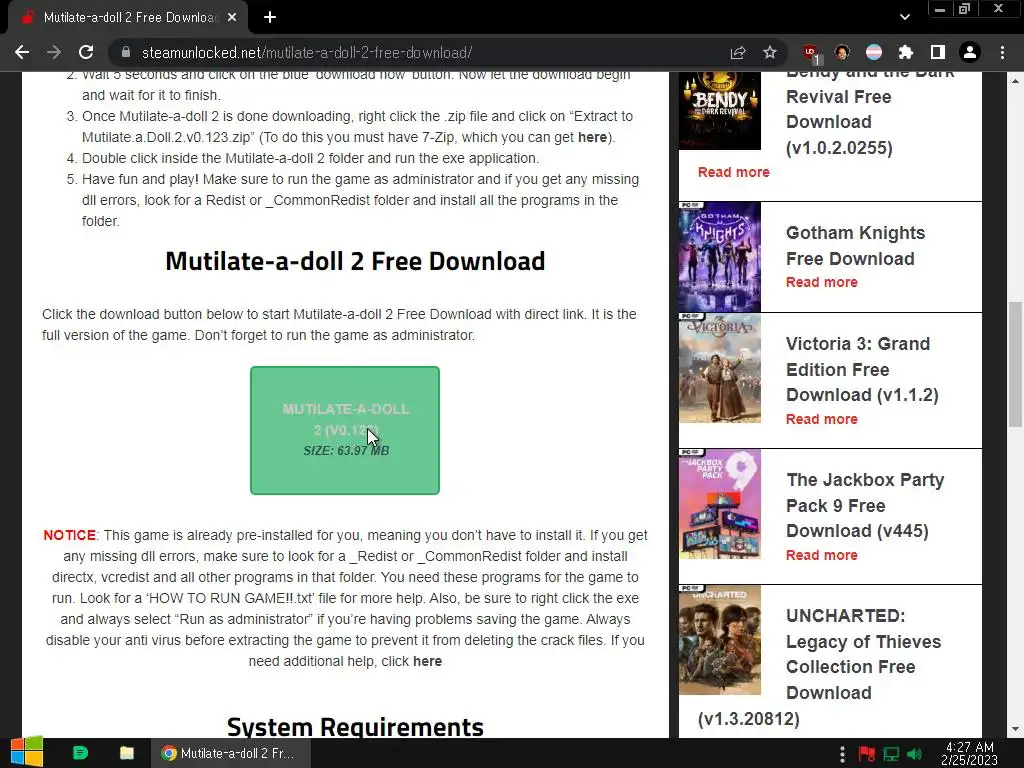Open the striped-flag extension icon
This screenshot has height=768, width=1024.
coord(874,52)
